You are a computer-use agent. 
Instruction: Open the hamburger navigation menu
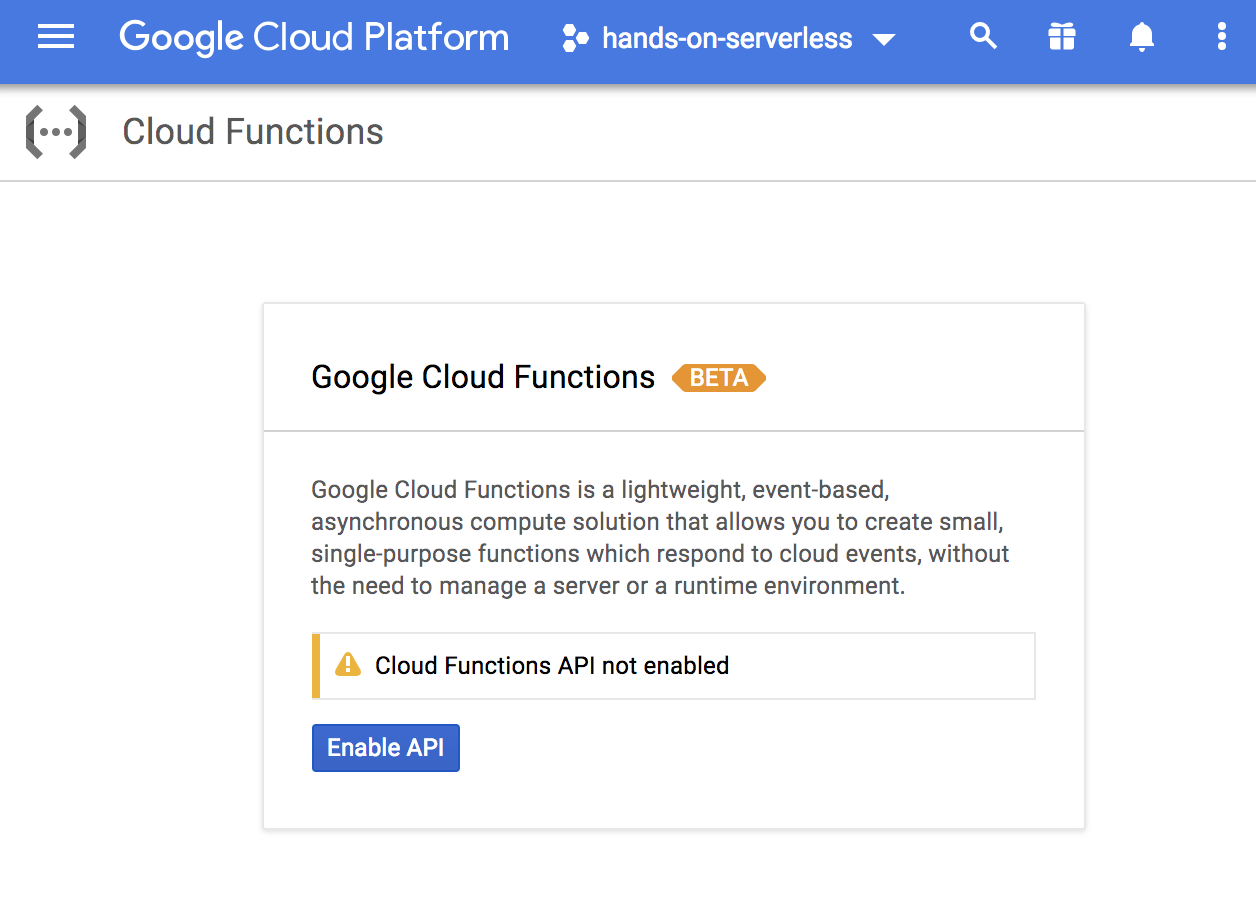click(x=56, y=38)
